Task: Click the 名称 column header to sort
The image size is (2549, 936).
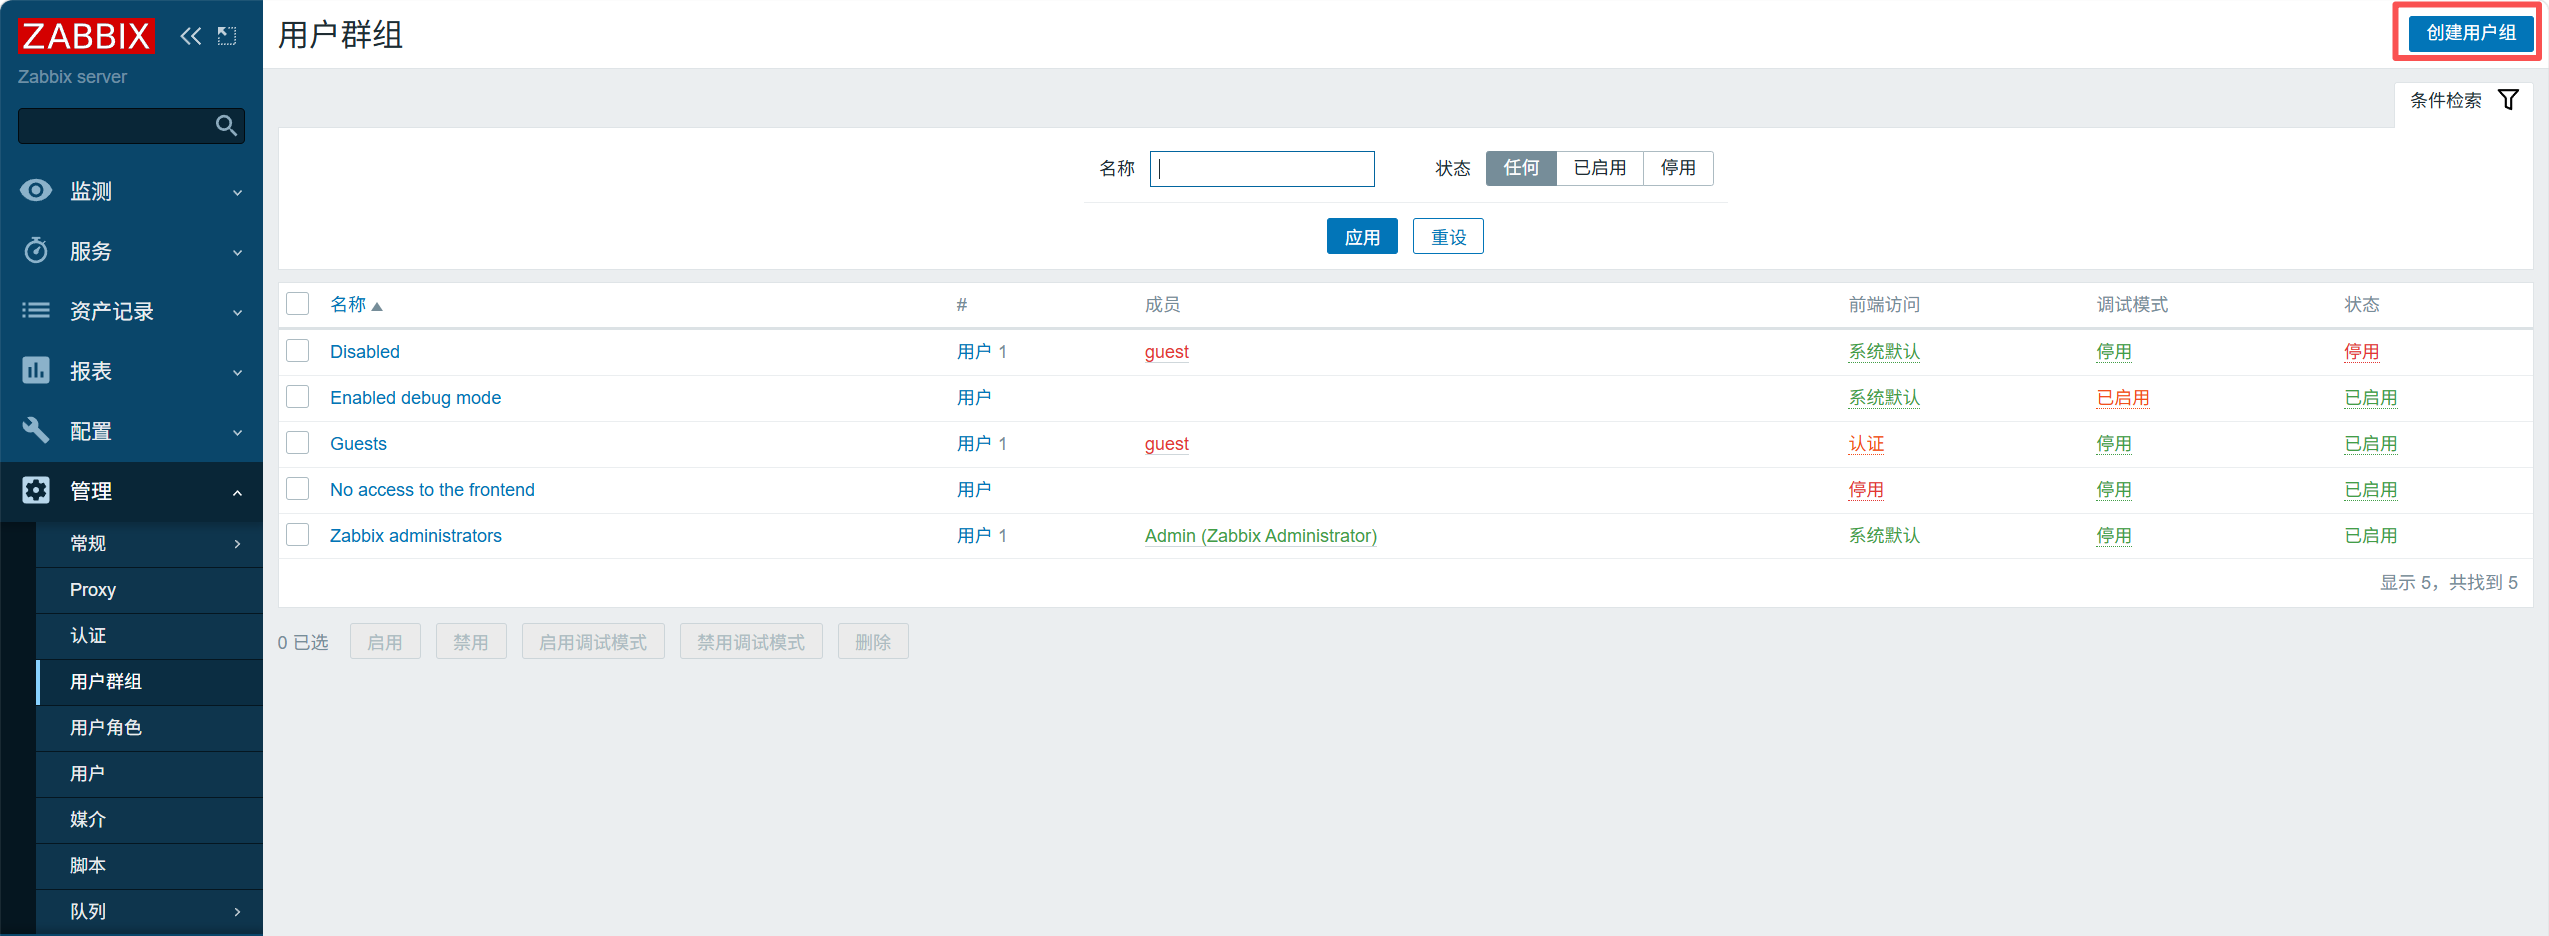Action: pos(348,304)
